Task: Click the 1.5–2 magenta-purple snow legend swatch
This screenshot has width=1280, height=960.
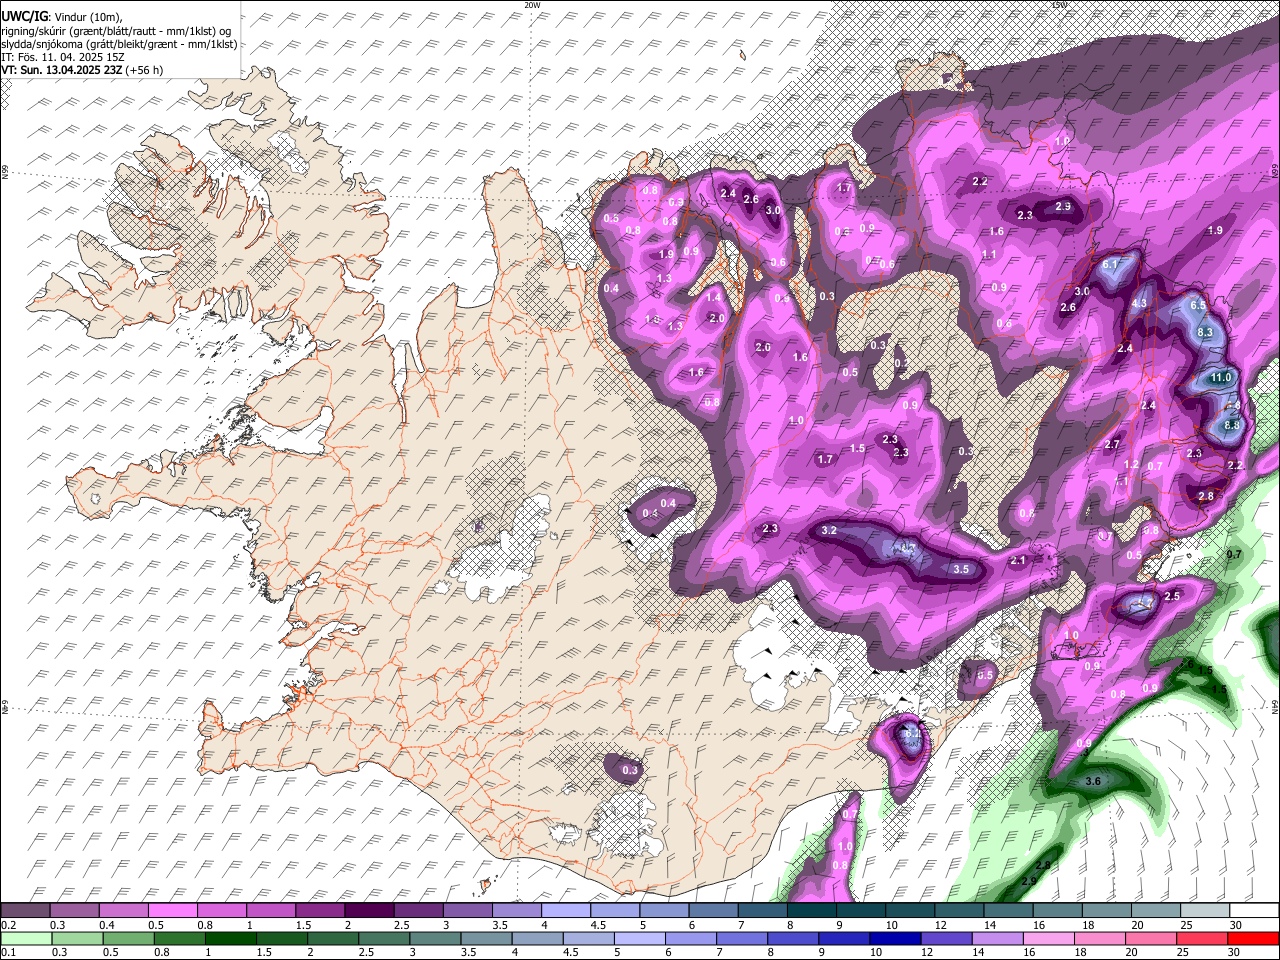Action: pos(319,910)
